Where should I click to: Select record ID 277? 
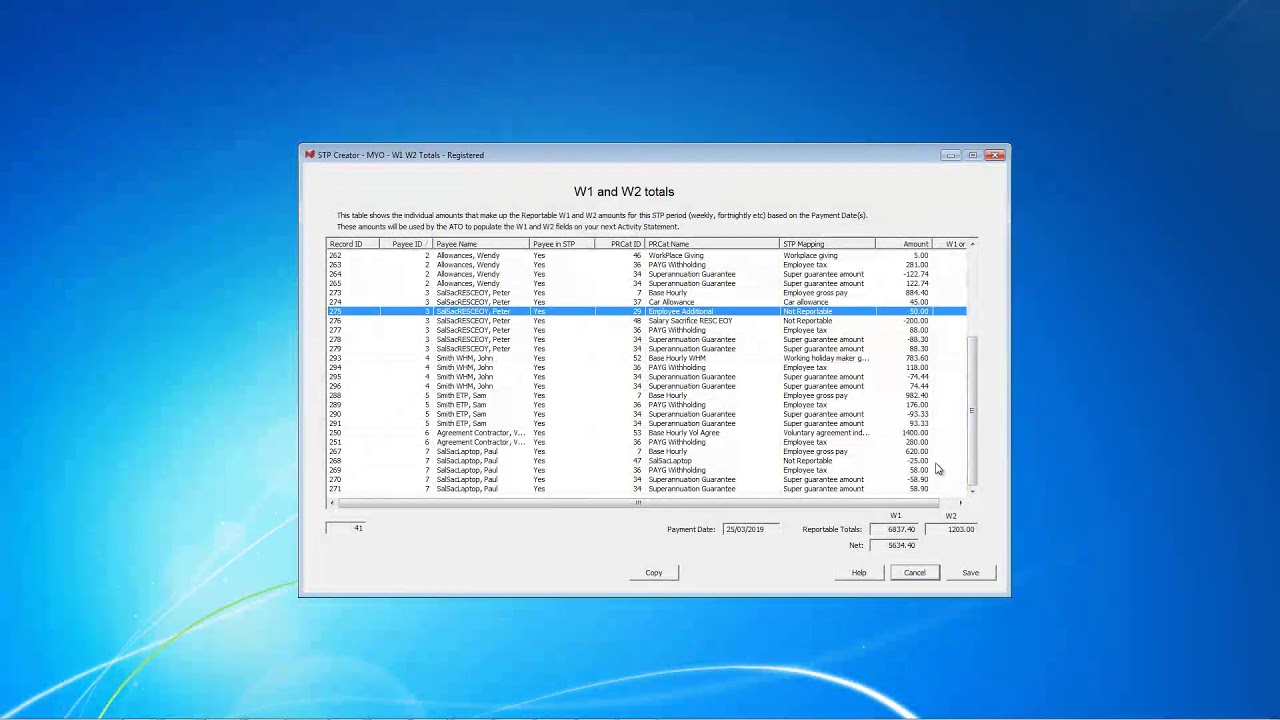(x=335, y=330)
